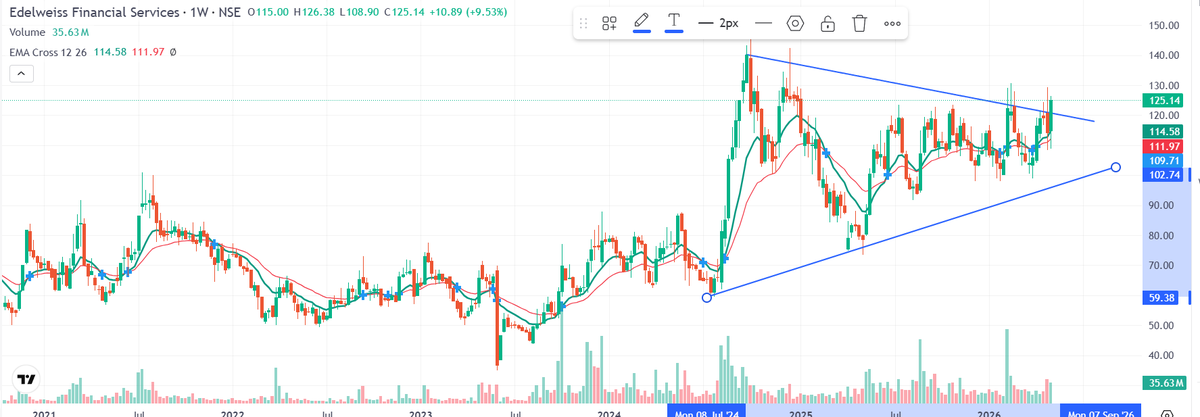This screenshot has width=1200, height=417.
Task: Click the 150.00 price scale label
Action: (x=1162, y=25)
